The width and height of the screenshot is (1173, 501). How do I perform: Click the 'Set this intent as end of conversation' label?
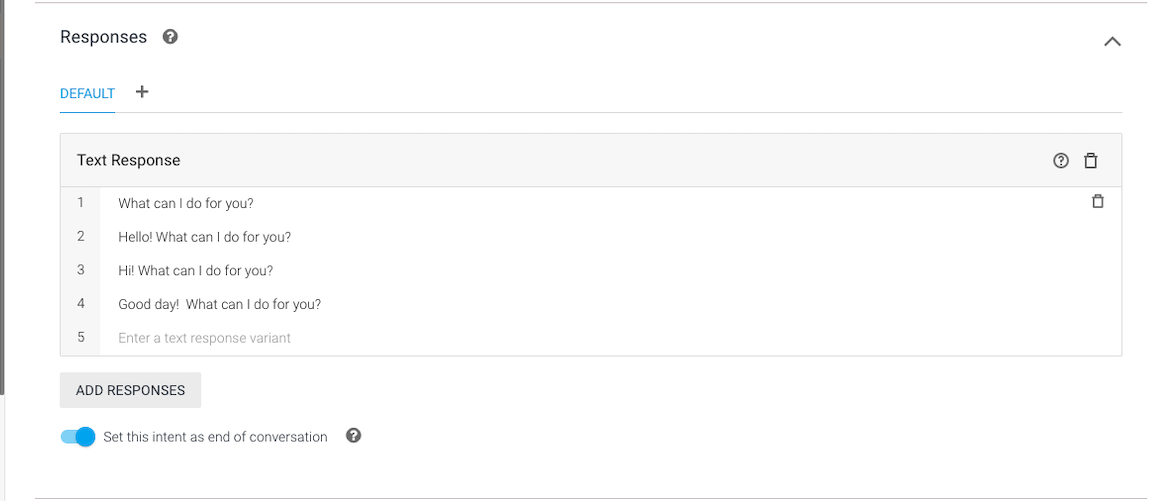tap(215, 437)
